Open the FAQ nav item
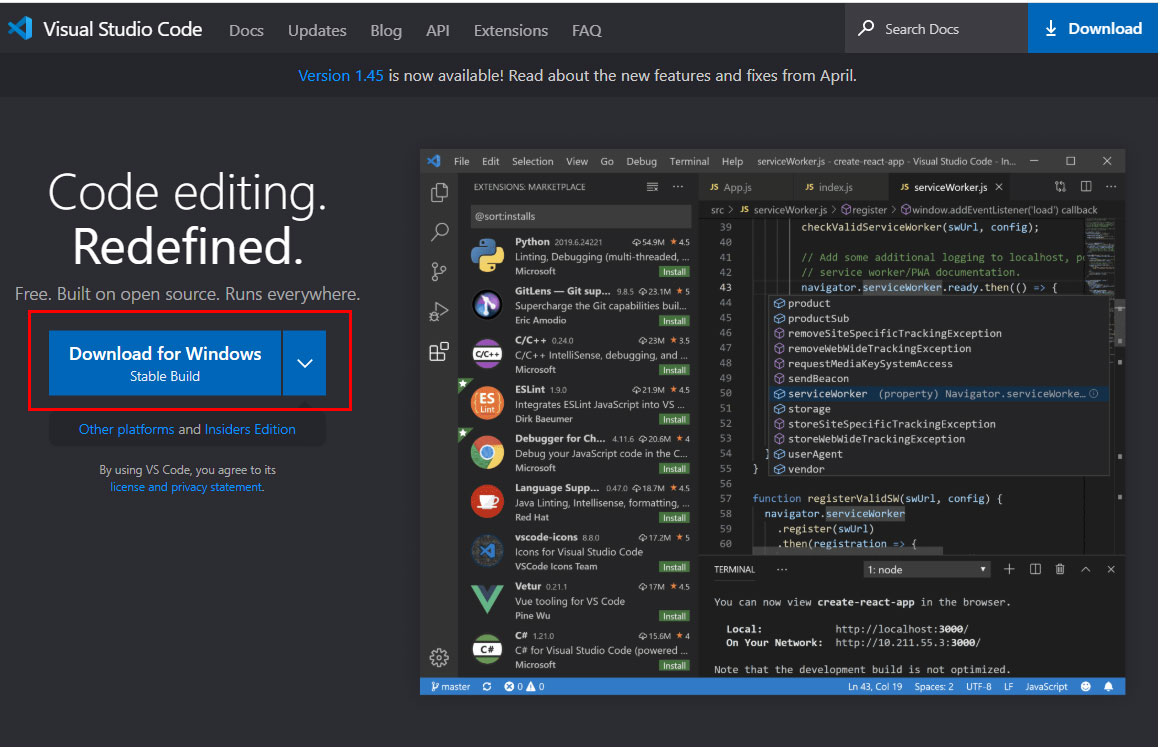This screenshot has width=1160, height=748. [586, 30]
